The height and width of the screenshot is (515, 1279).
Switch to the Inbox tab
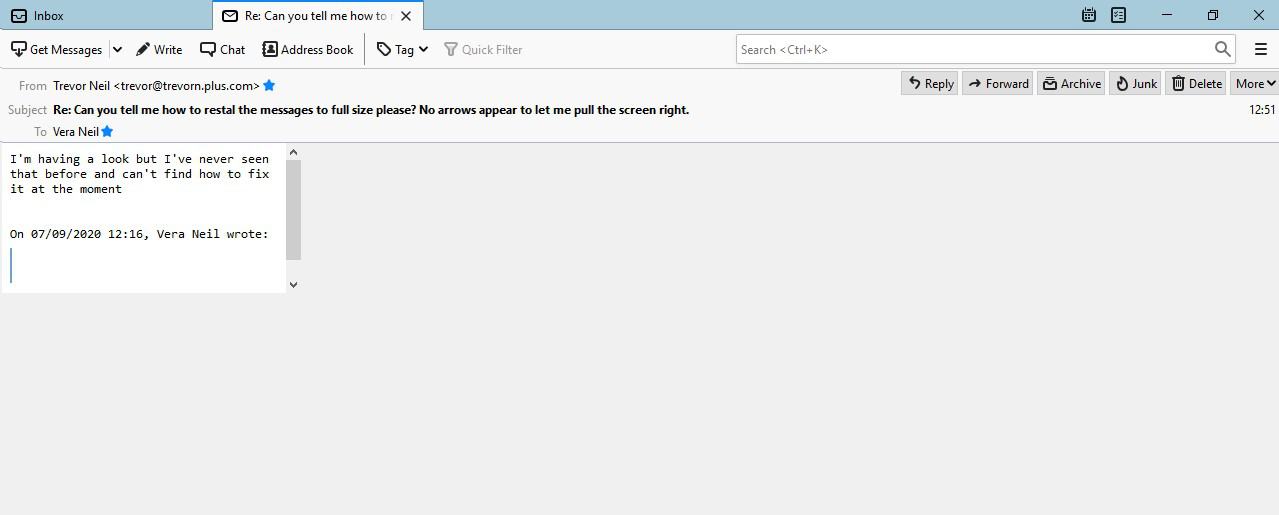click(x=106, y=15)
